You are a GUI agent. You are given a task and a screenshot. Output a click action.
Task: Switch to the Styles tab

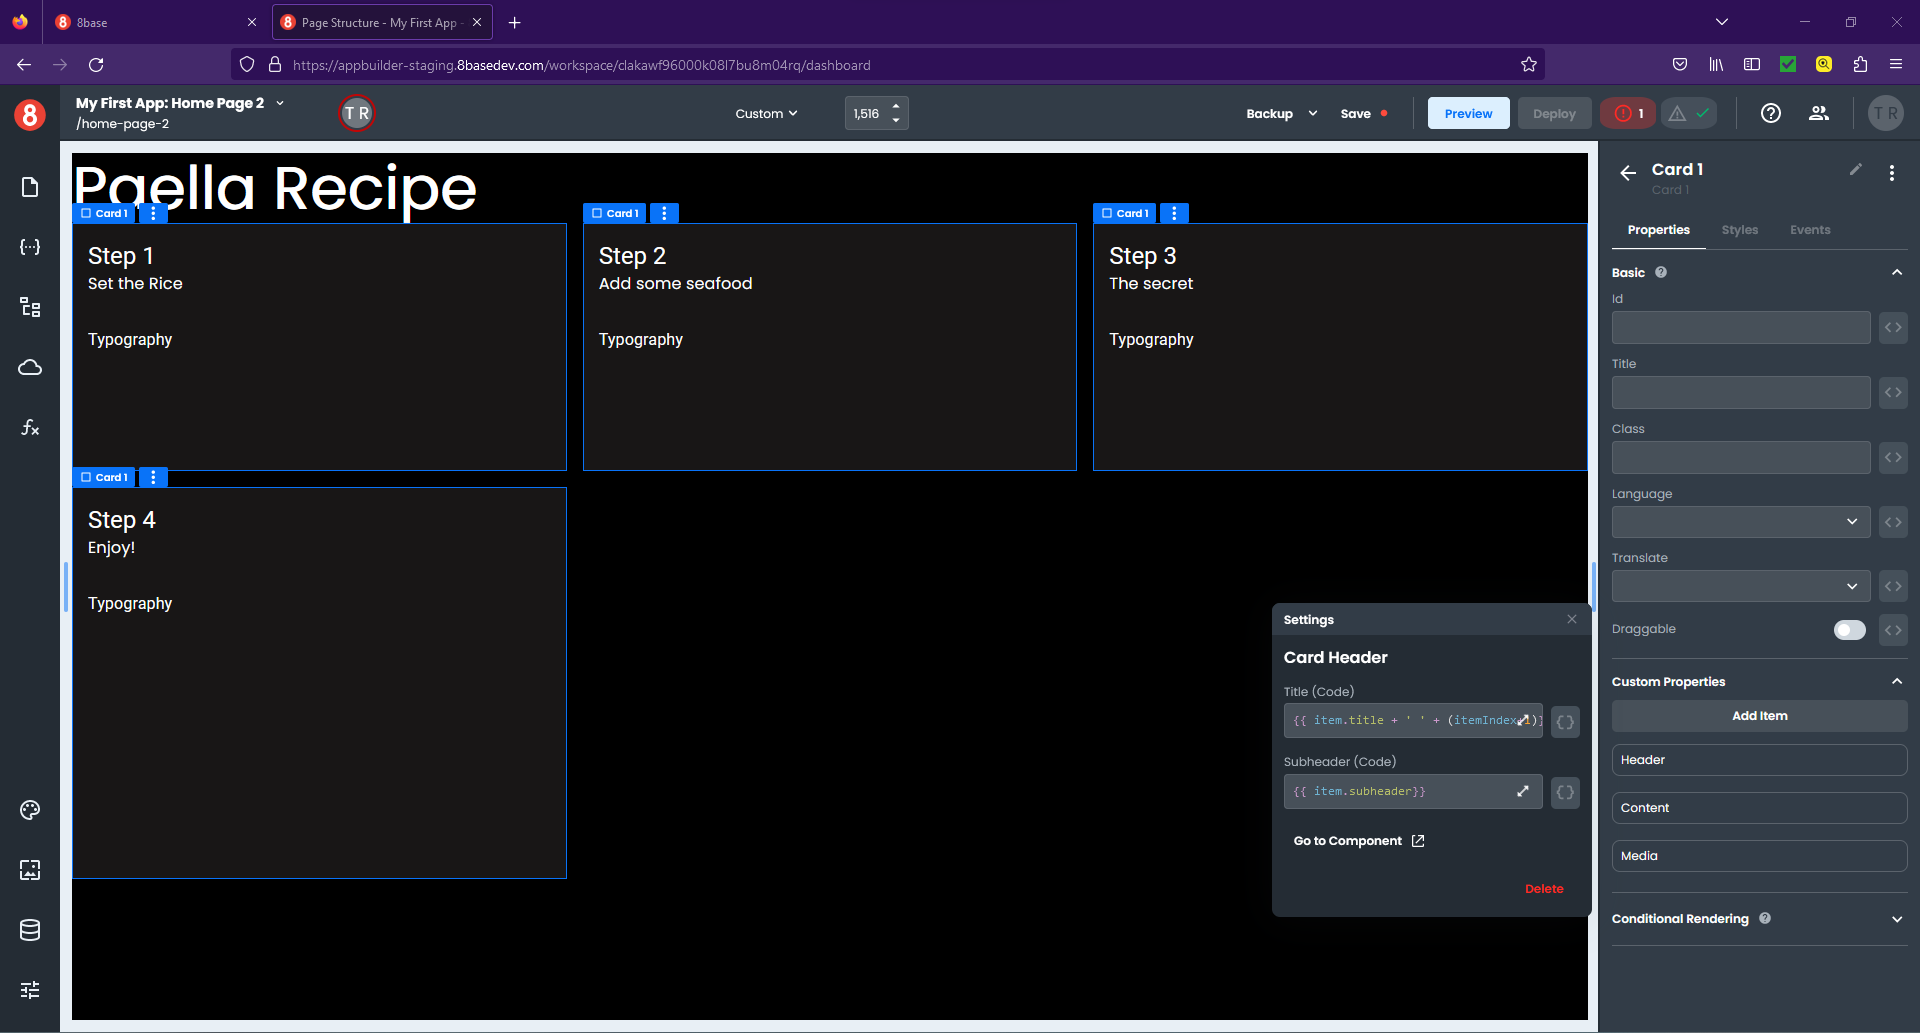click(x=1739, y=230)
